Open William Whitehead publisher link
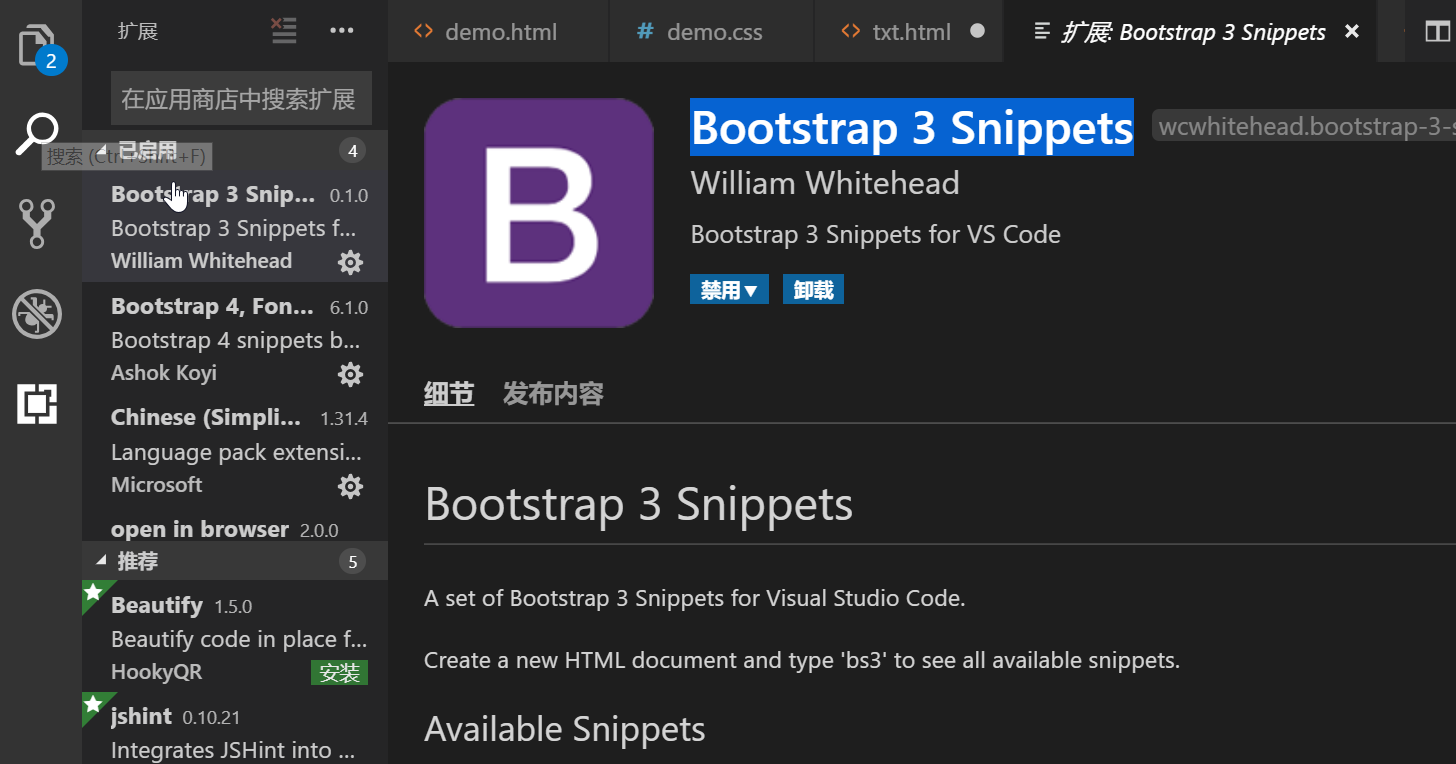This screenshot has width=1456, height=764. point(825,183)
